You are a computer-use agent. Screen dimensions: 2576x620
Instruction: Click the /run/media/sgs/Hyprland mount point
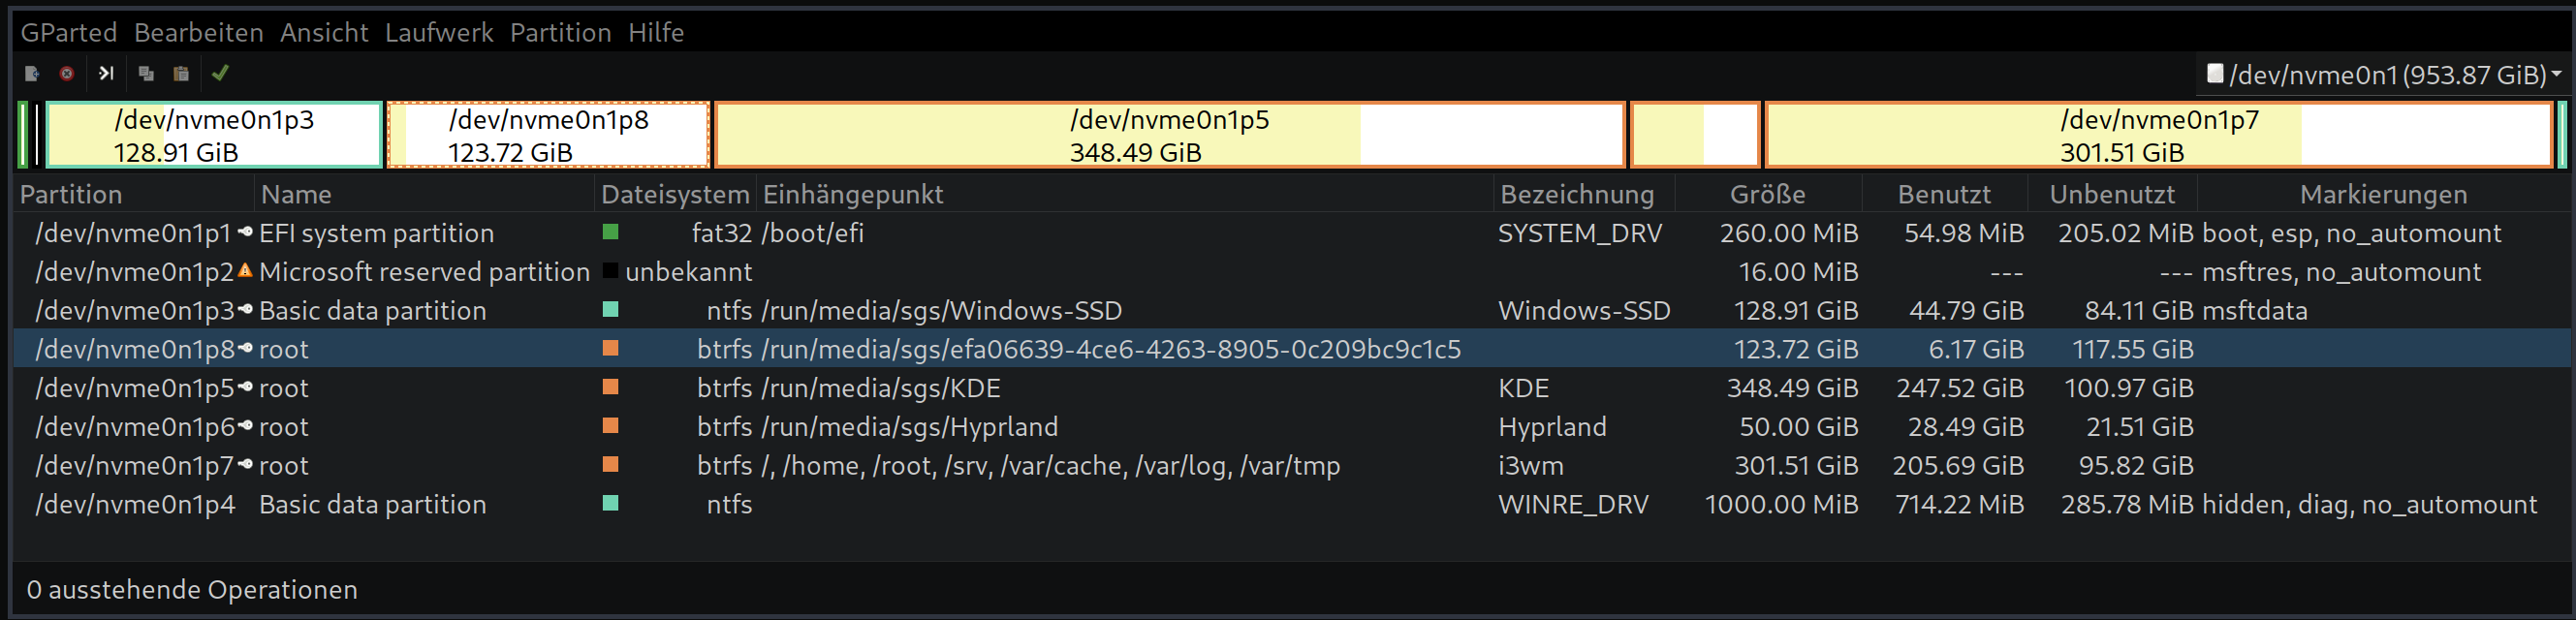pos(910,427)
